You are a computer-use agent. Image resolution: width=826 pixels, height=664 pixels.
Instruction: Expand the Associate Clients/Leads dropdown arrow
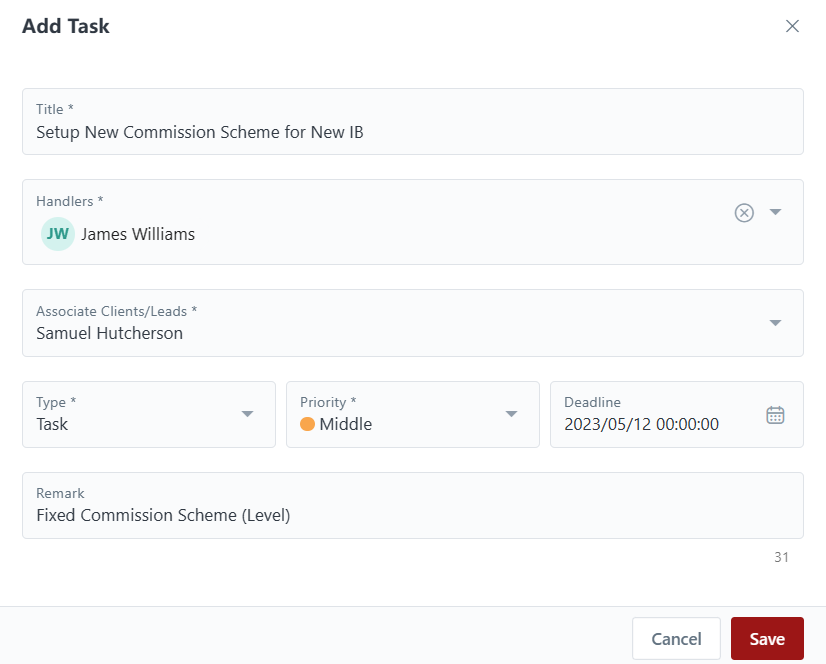point(775,323)
